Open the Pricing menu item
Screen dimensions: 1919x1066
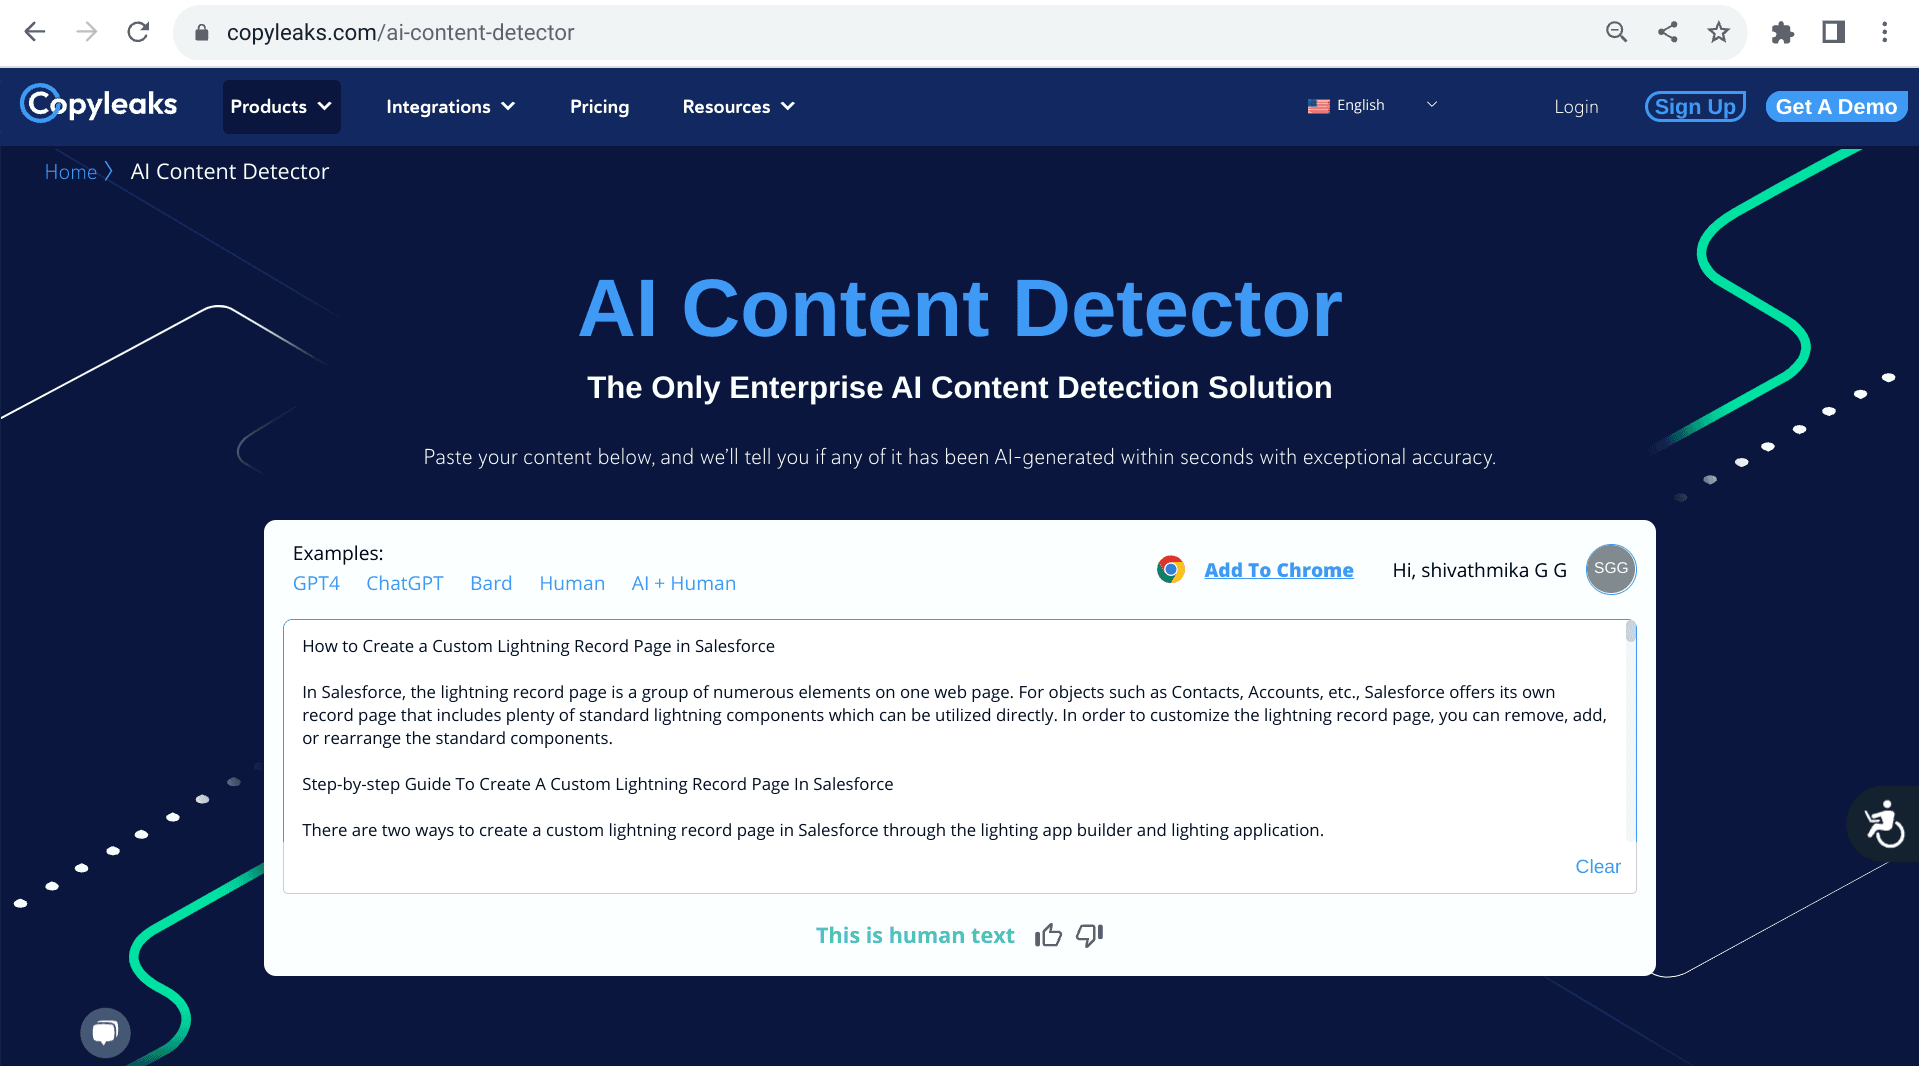click(x=599, y=106)
